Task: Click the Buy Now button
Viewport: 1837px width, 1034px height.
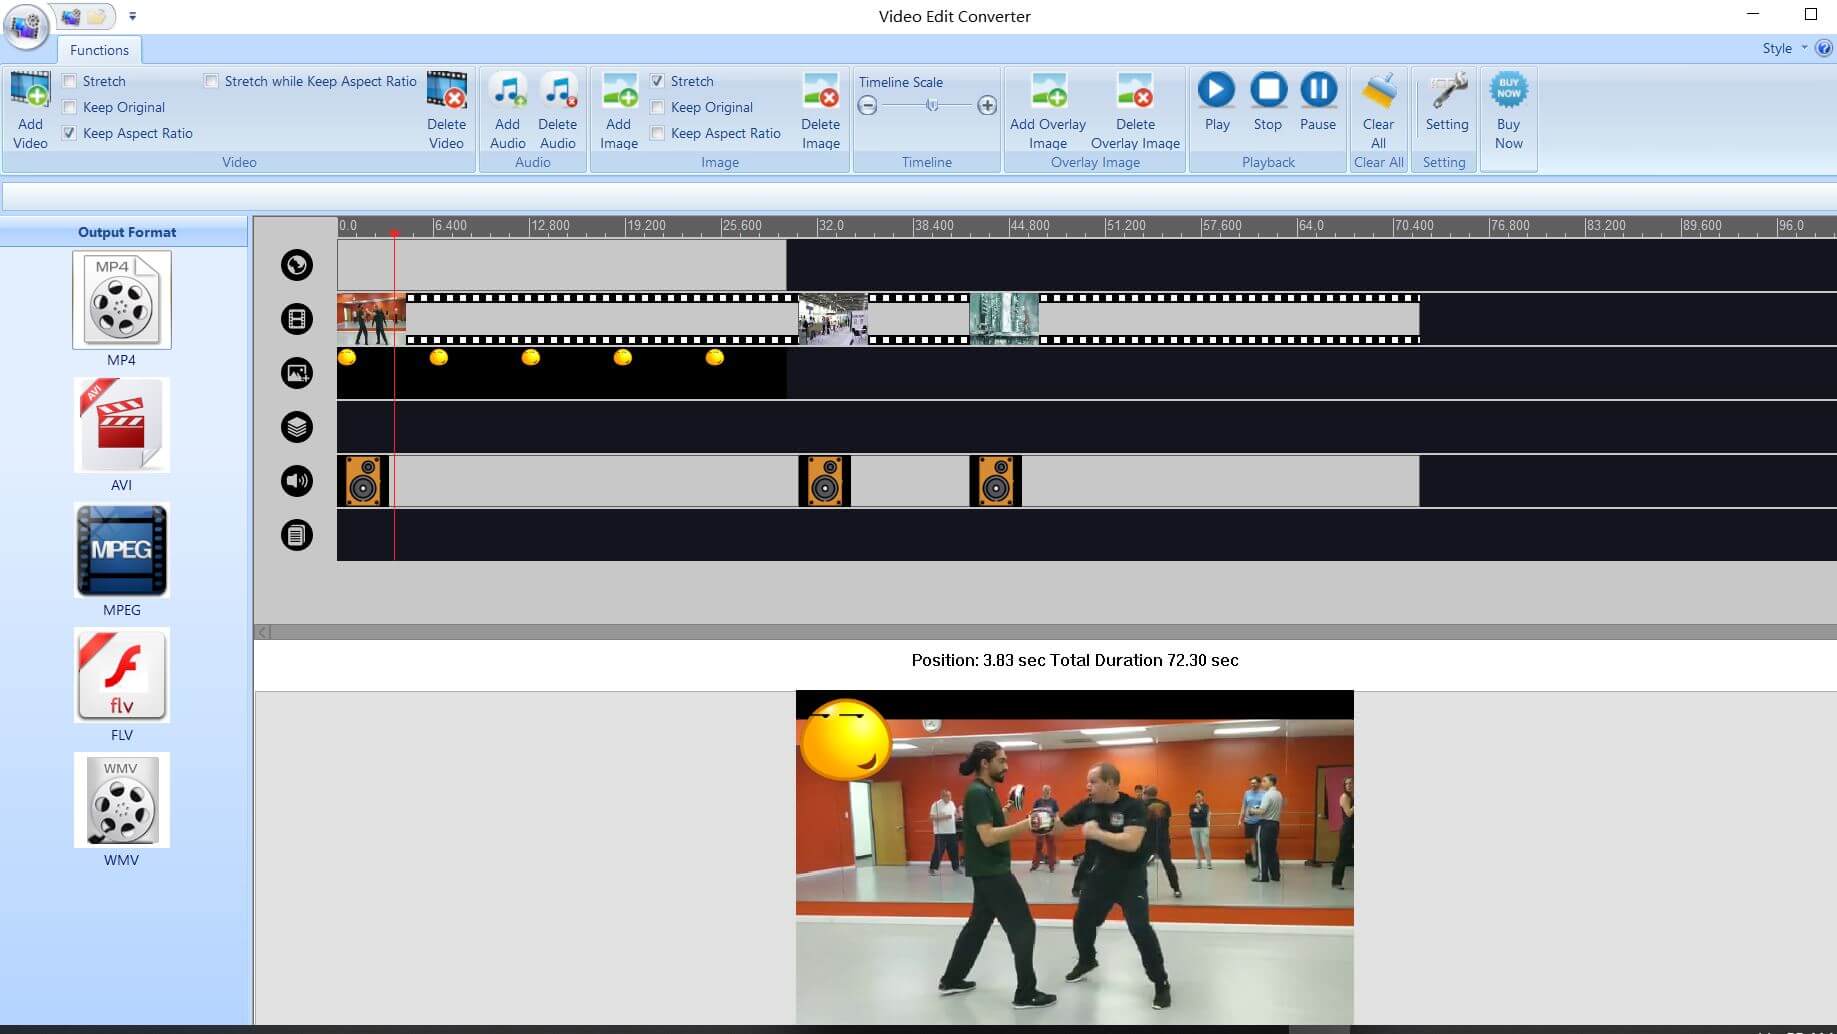Action: coord(1508,110)
